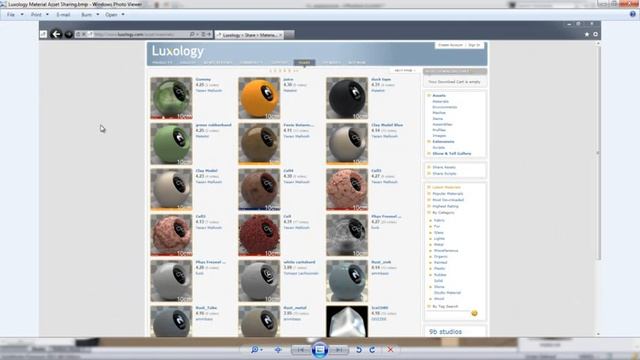This screenshot has width=640, height=360.
Task: Click Rust_Tube title link
Action: tap(206, 308)
